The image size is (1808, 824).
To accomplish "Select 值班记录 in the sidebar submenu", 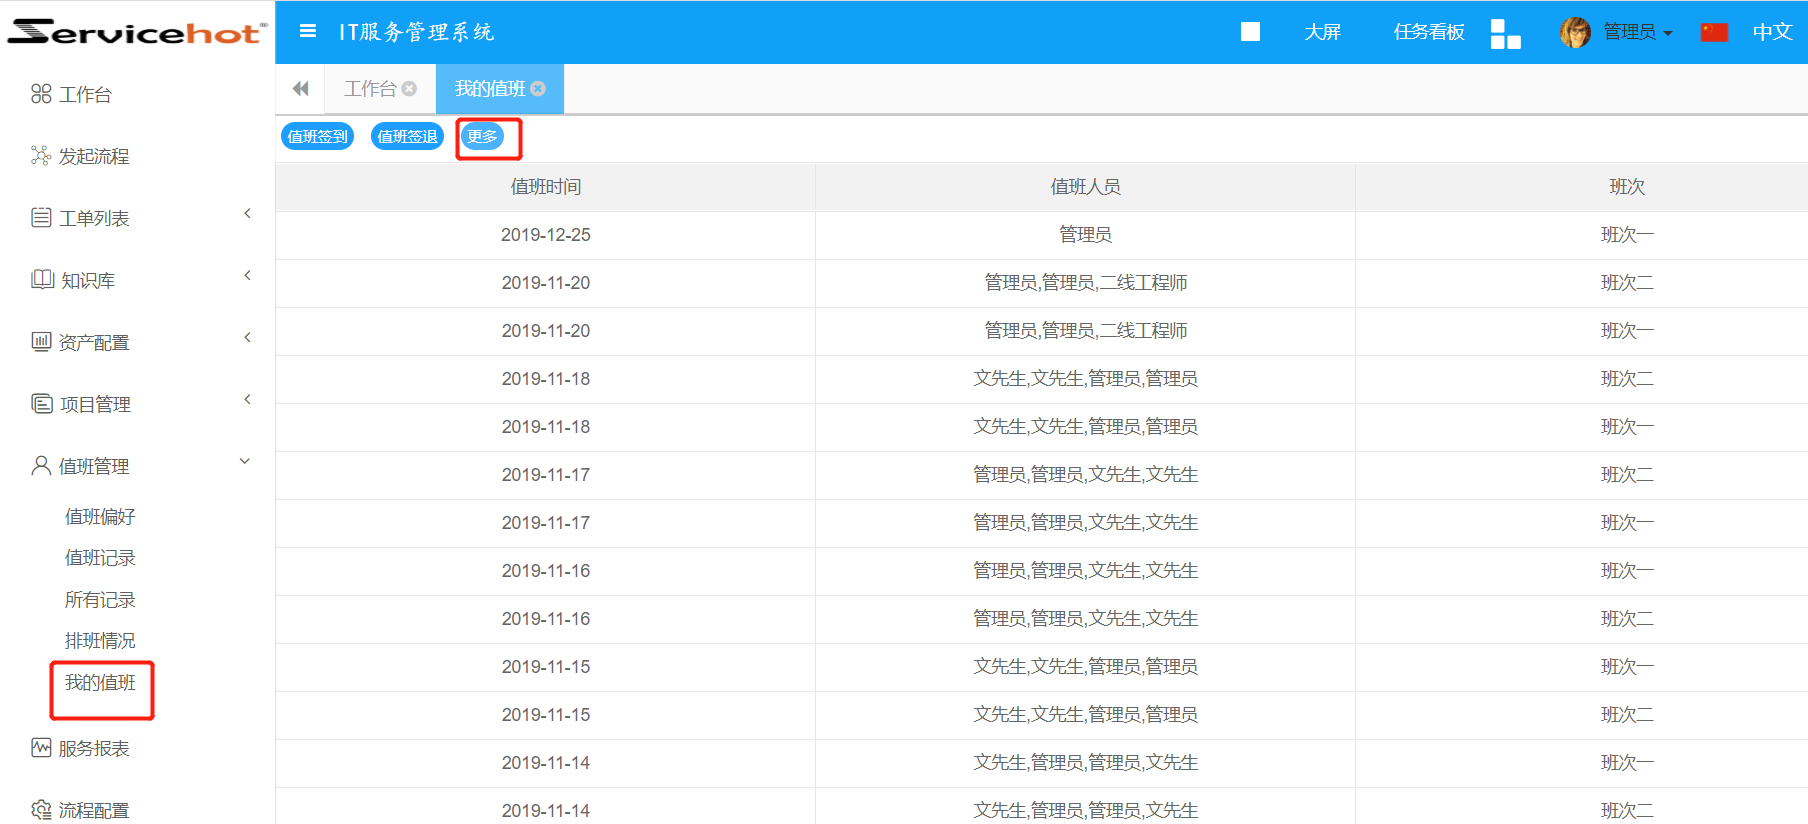I will point(100,558).
